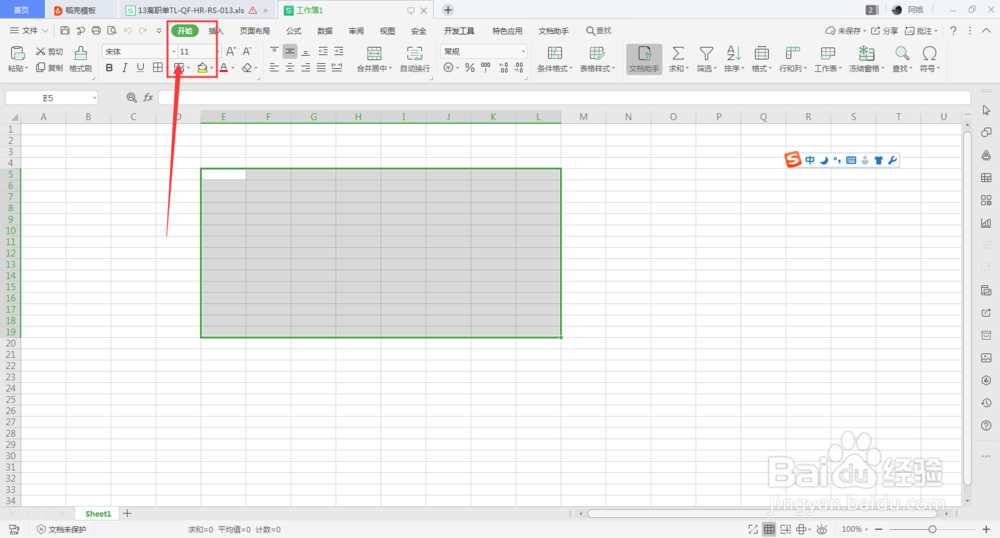Decrease font size with A- icon
The height and width of the screenshot is (538, 1000).
pyautogui.click(x=247, y=52)
